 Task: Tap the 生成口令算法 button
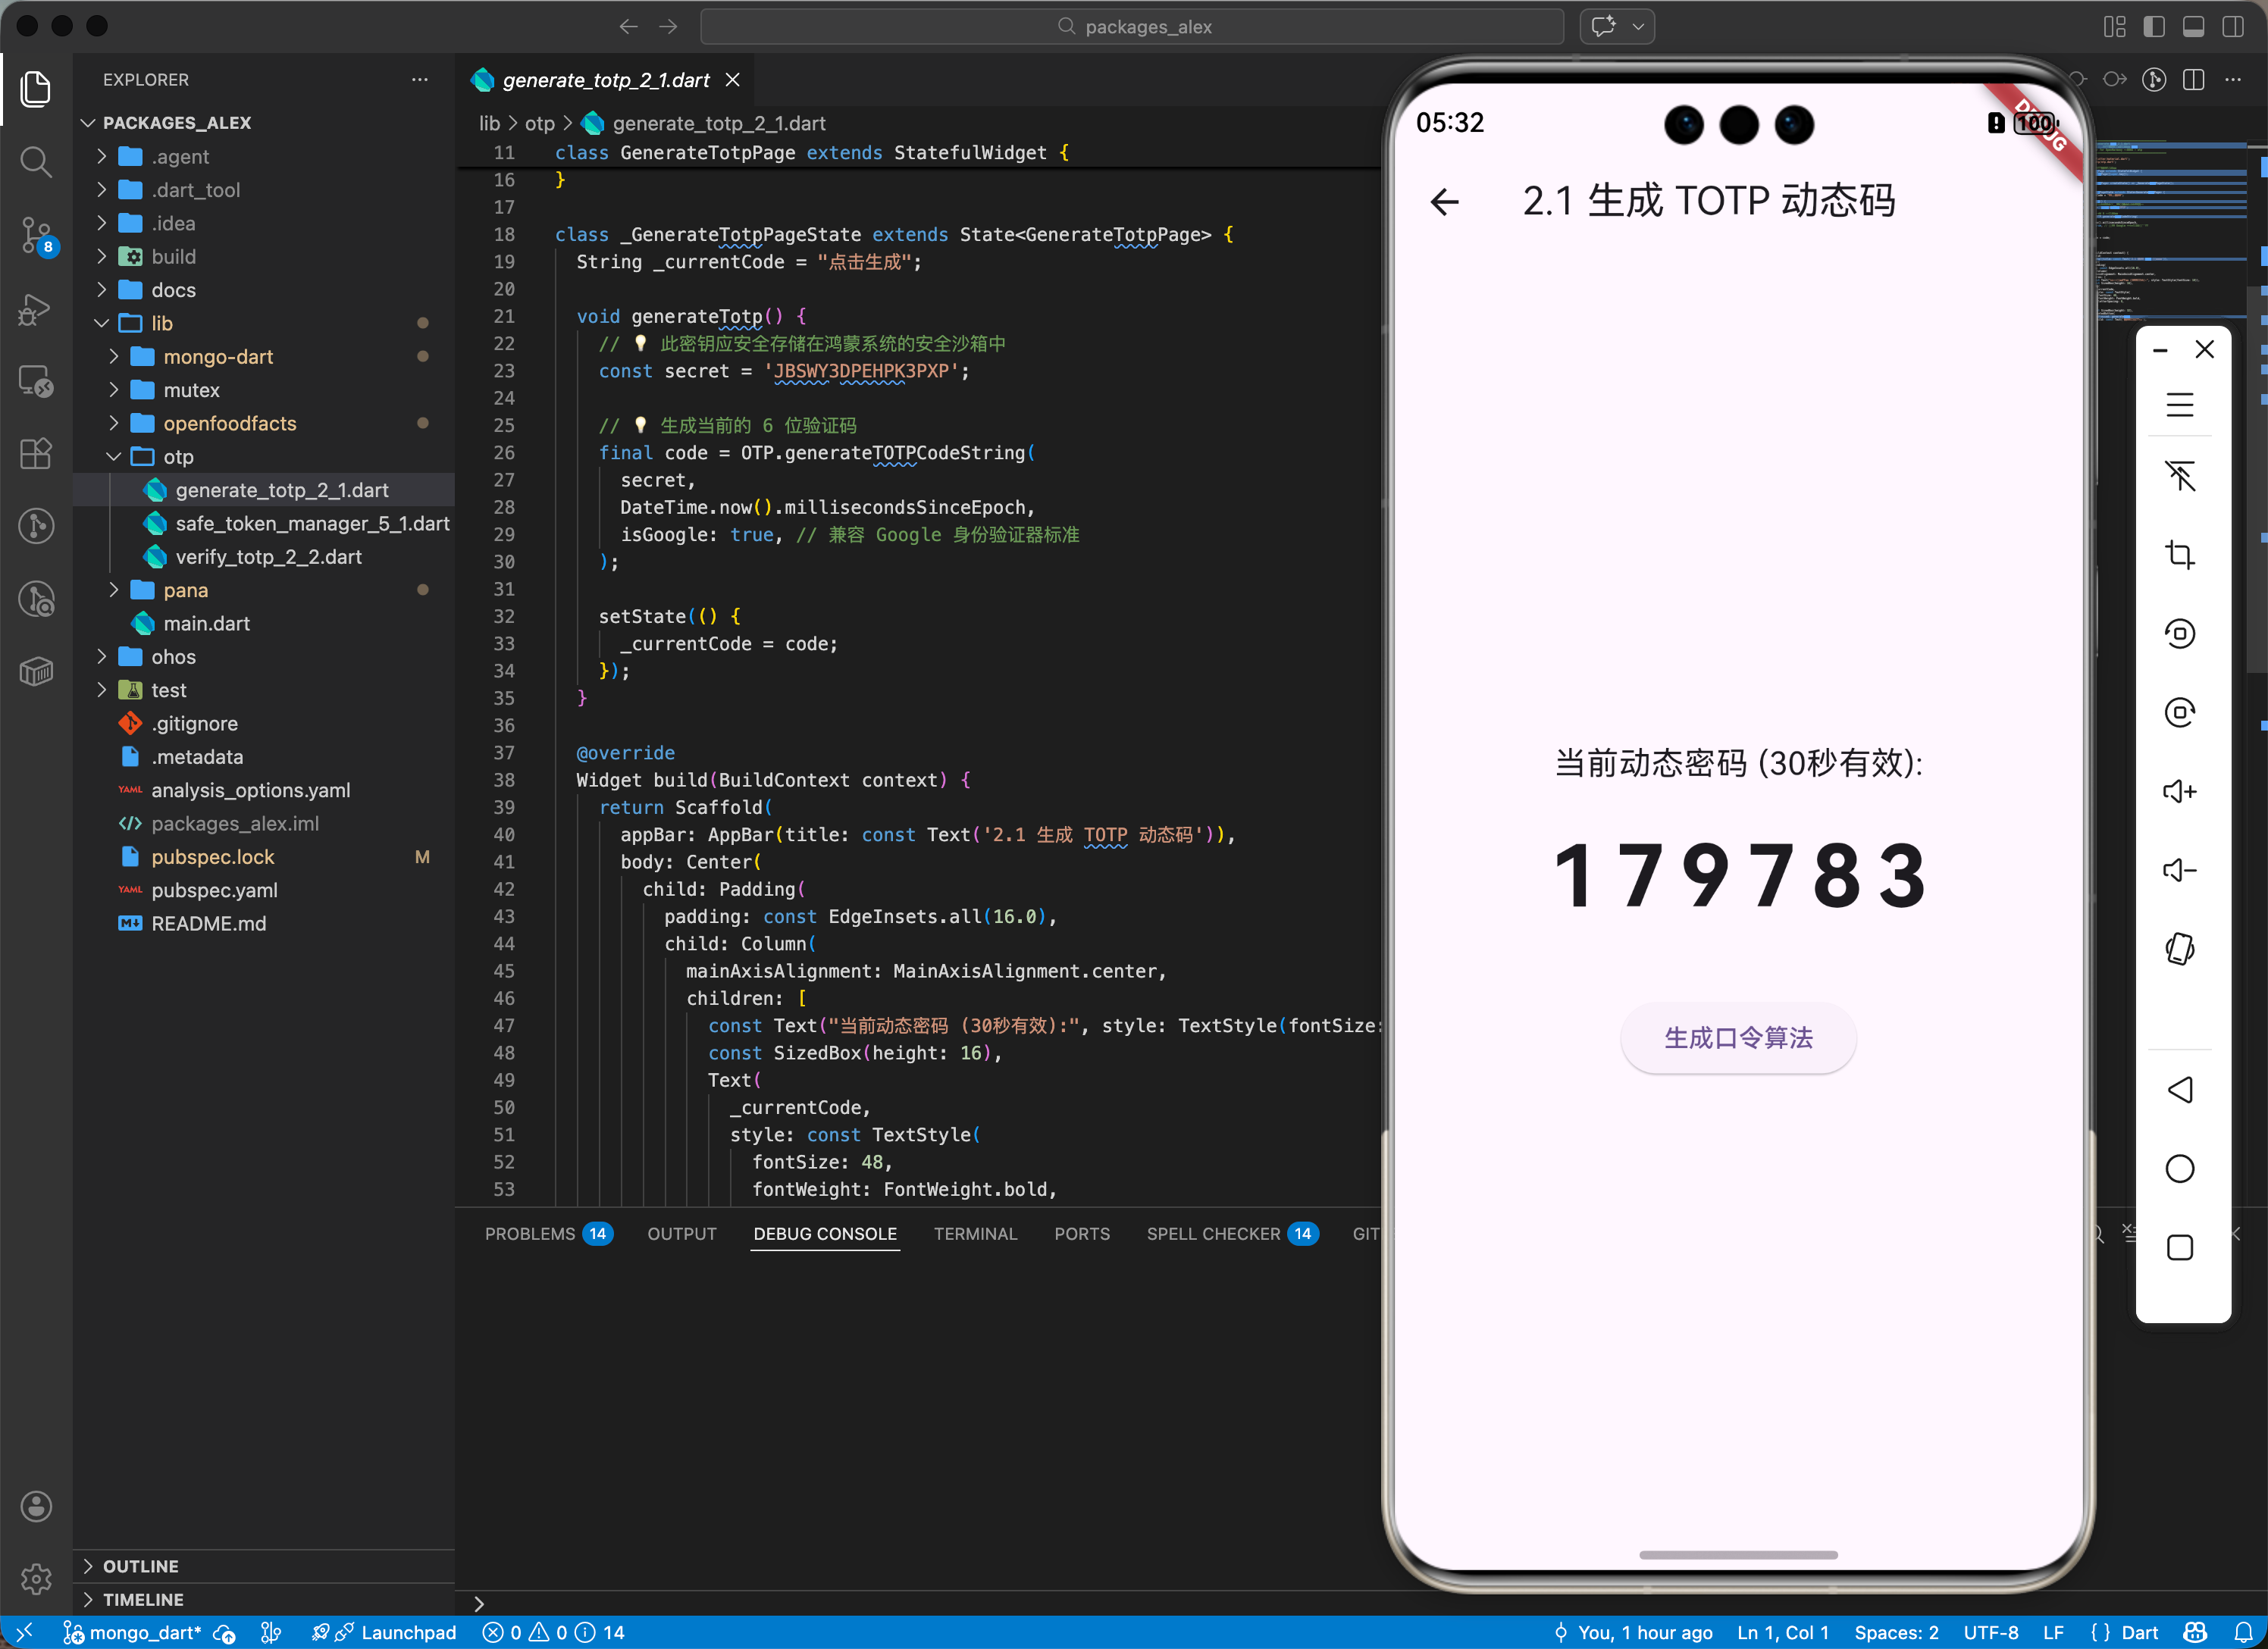[x=1737, y=1038]
